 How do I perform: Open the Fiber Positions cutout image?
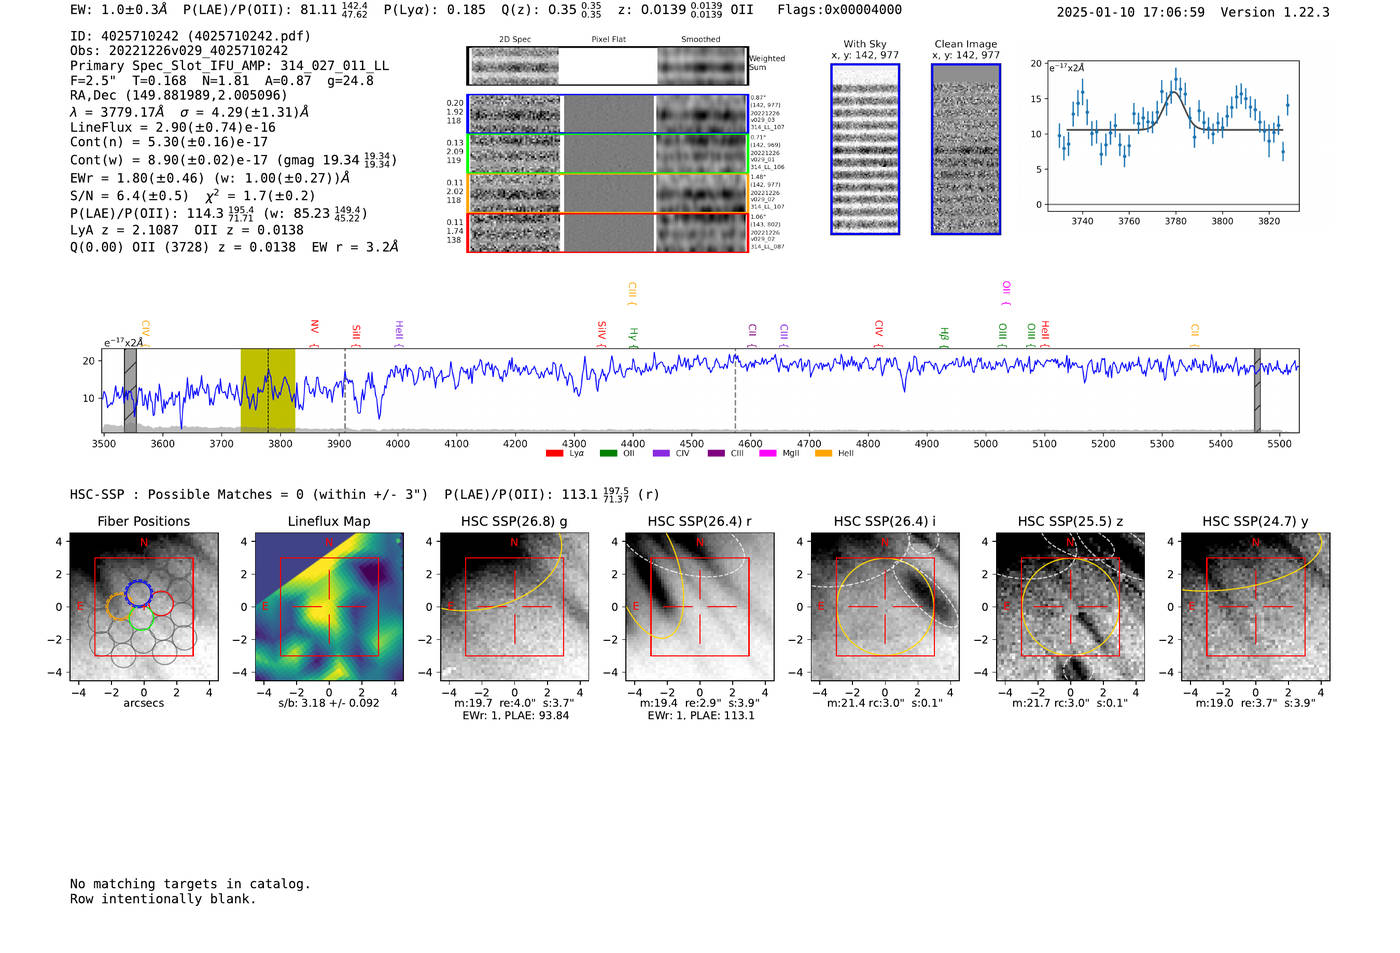(144, 607)
